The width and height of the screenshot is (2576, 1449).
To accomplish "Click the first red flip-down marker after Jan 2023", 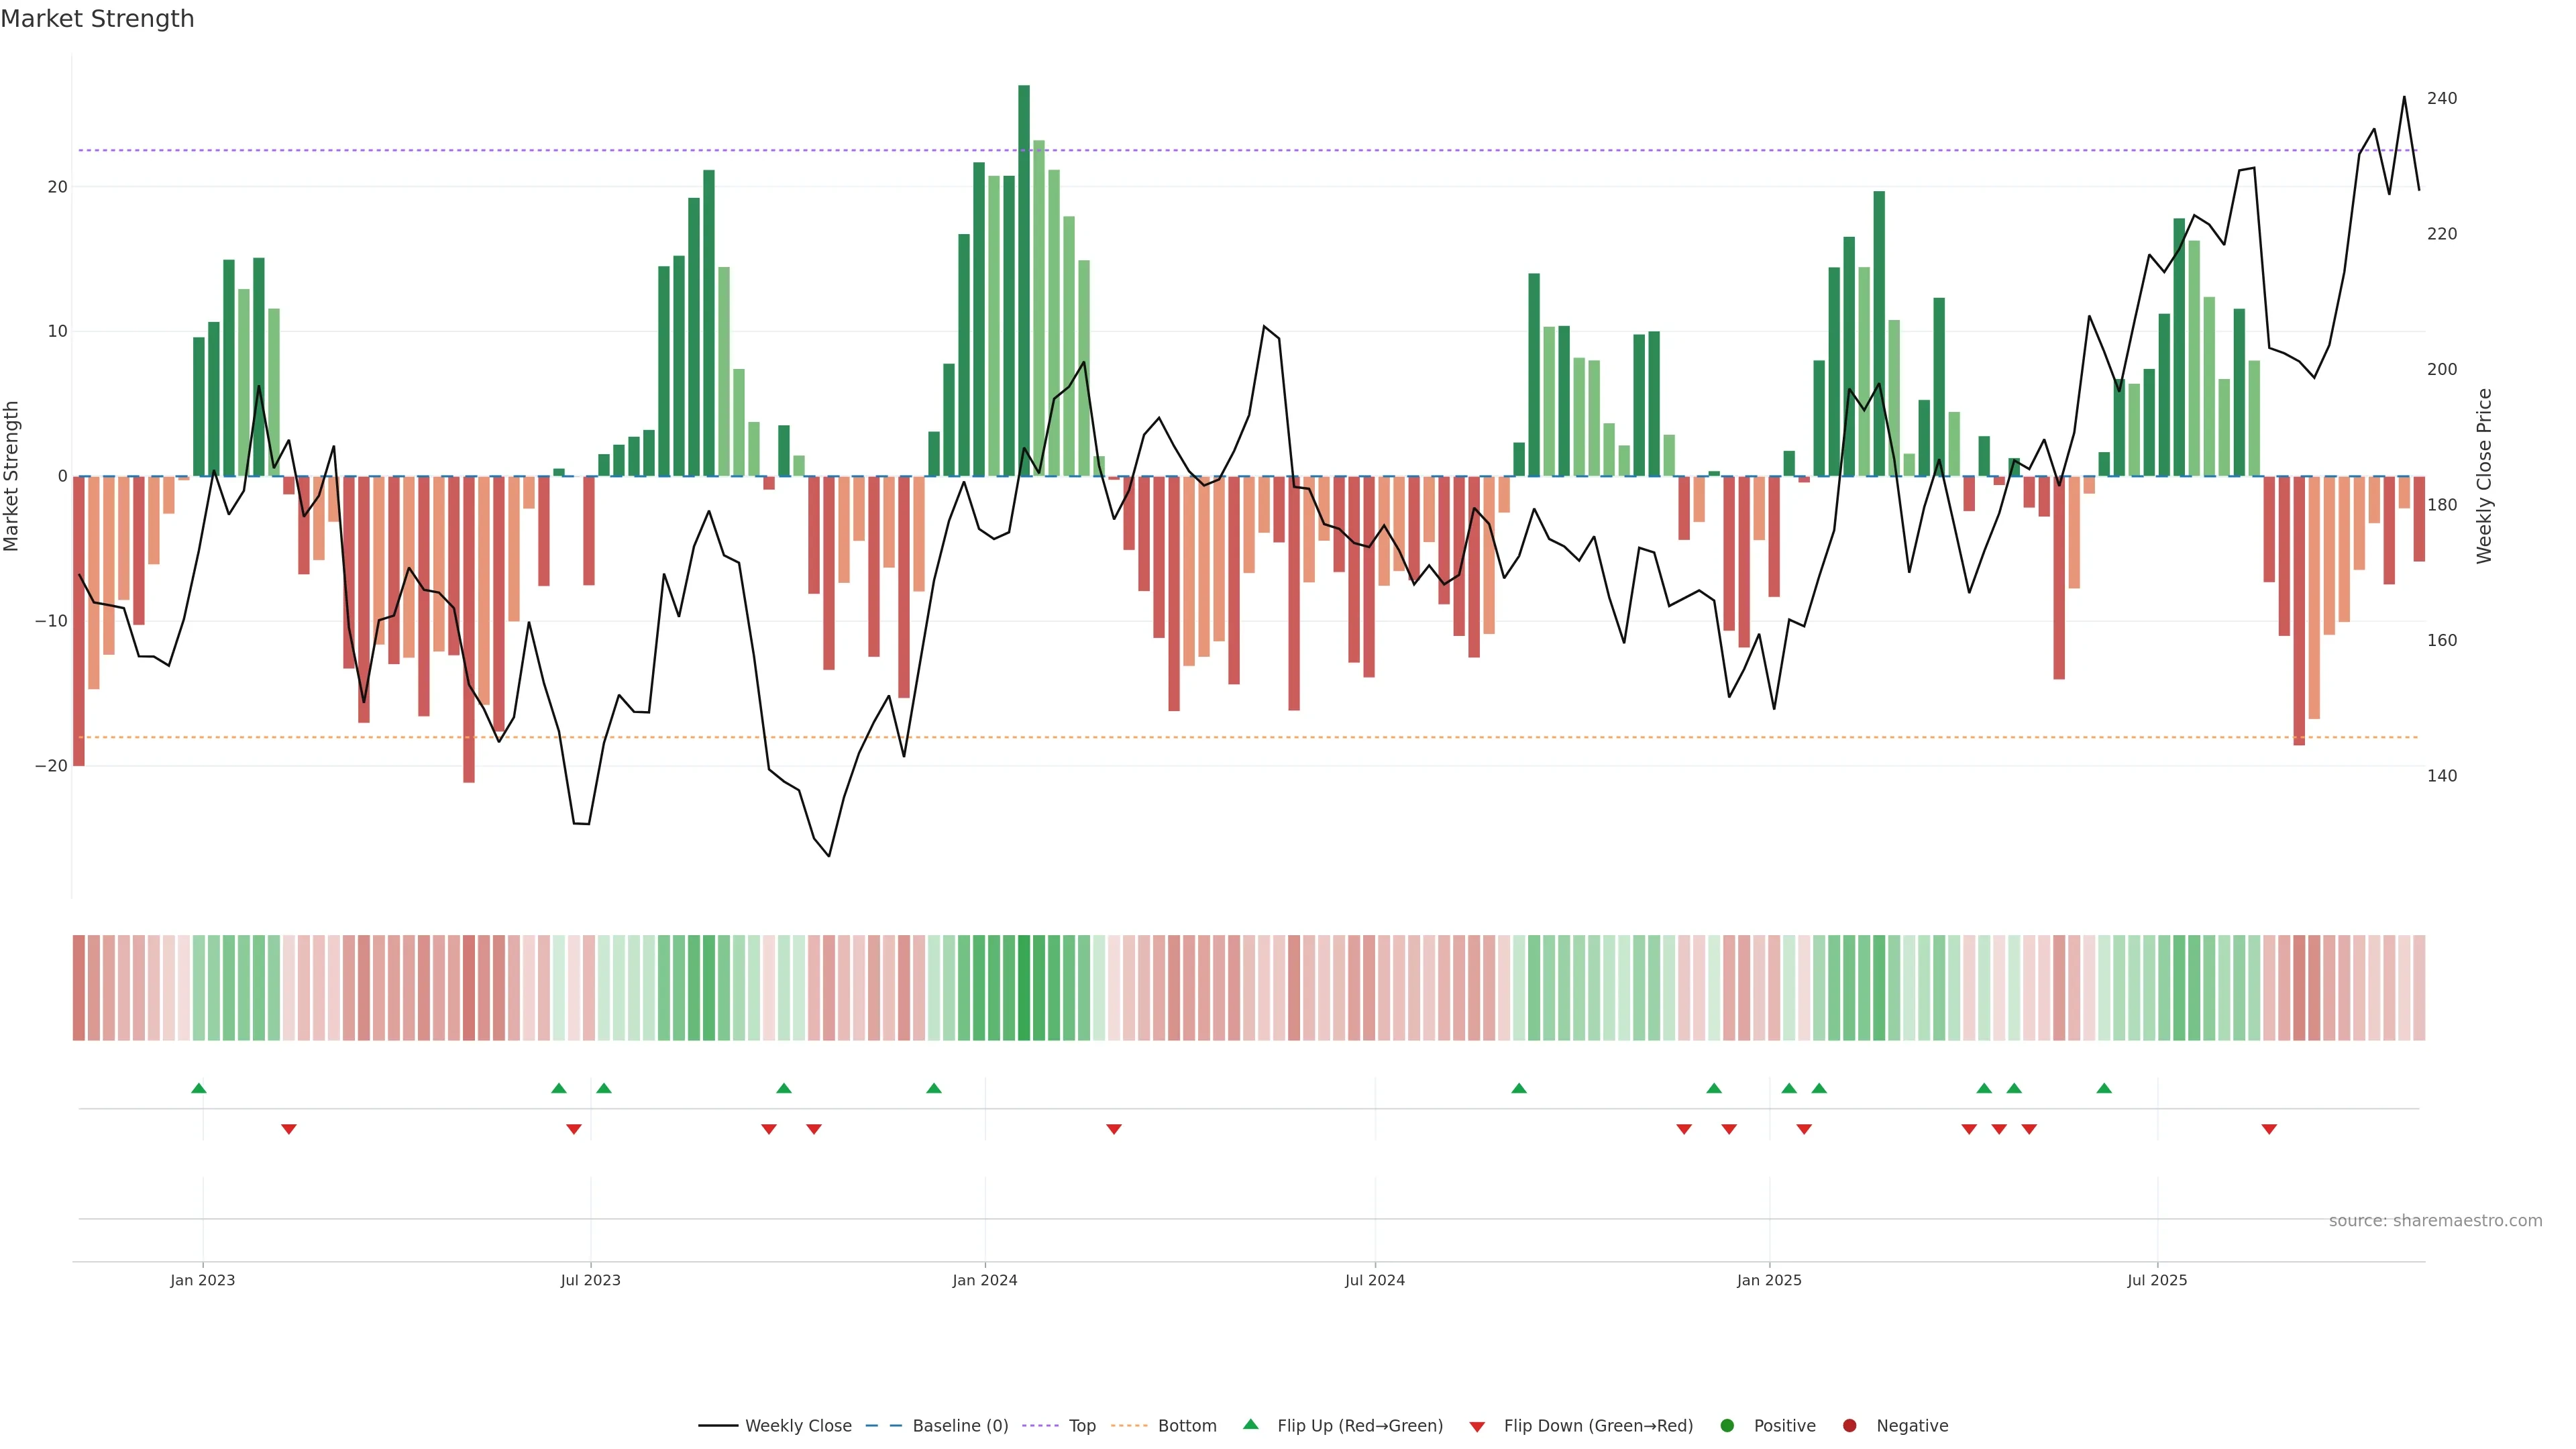I will 289,1129.
